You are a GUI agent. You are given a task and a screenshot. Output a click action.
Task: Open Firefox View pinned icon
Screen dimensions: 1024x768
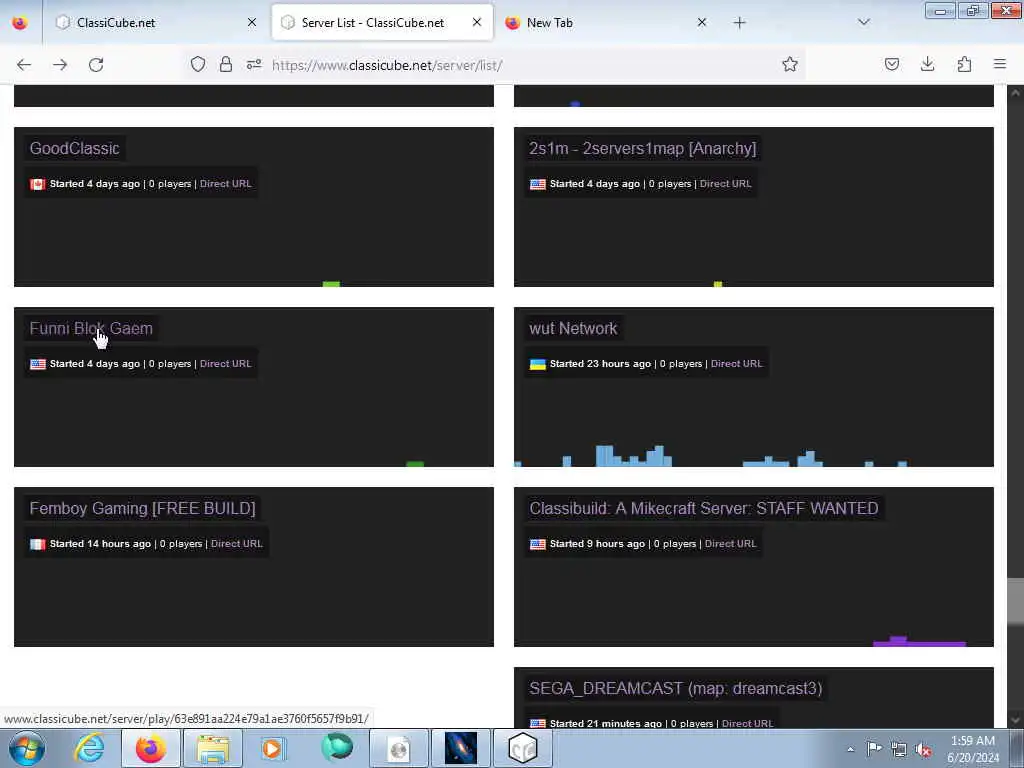[20, 23]
